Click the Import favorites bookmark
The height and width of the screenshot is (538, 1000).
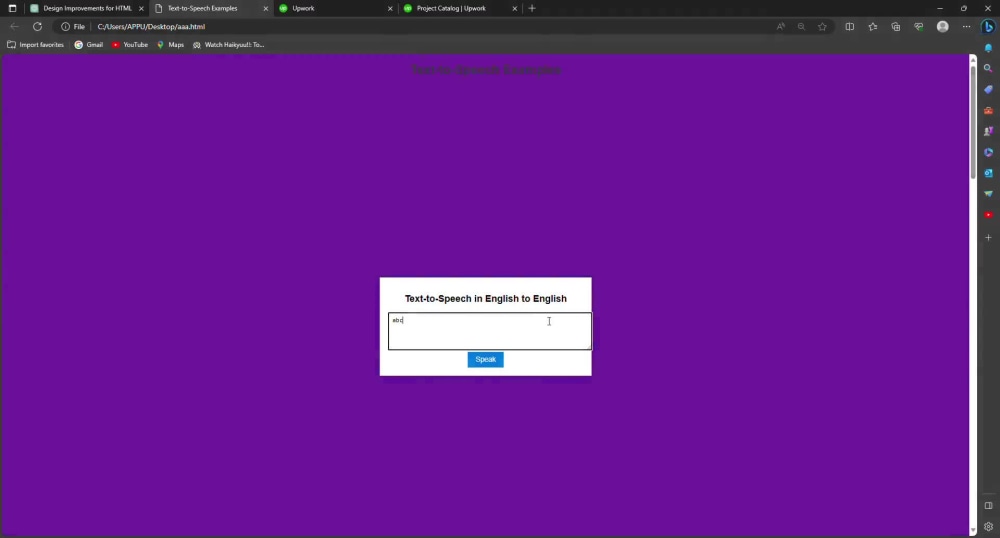35,45
